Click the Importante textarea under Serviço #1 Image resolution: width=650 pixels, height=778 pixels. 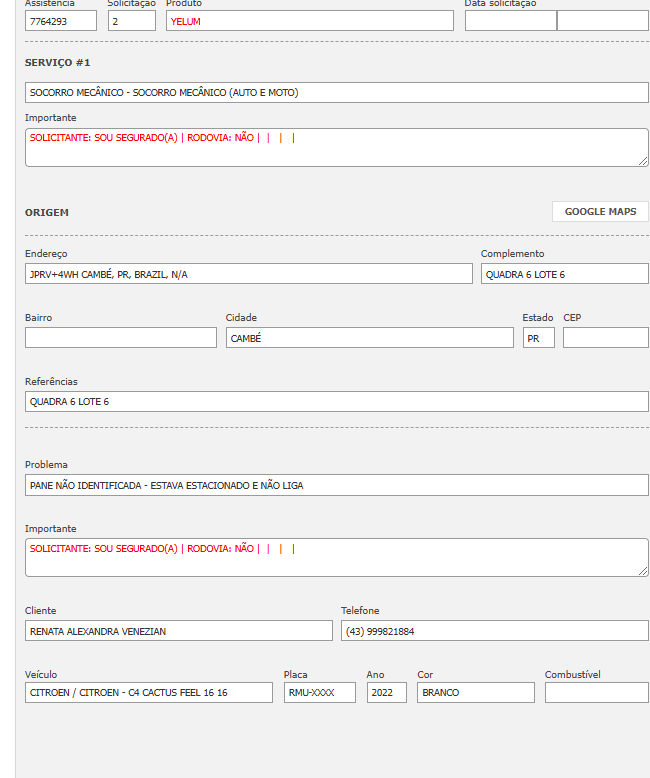pyautogui.click(x=337, y=147)
